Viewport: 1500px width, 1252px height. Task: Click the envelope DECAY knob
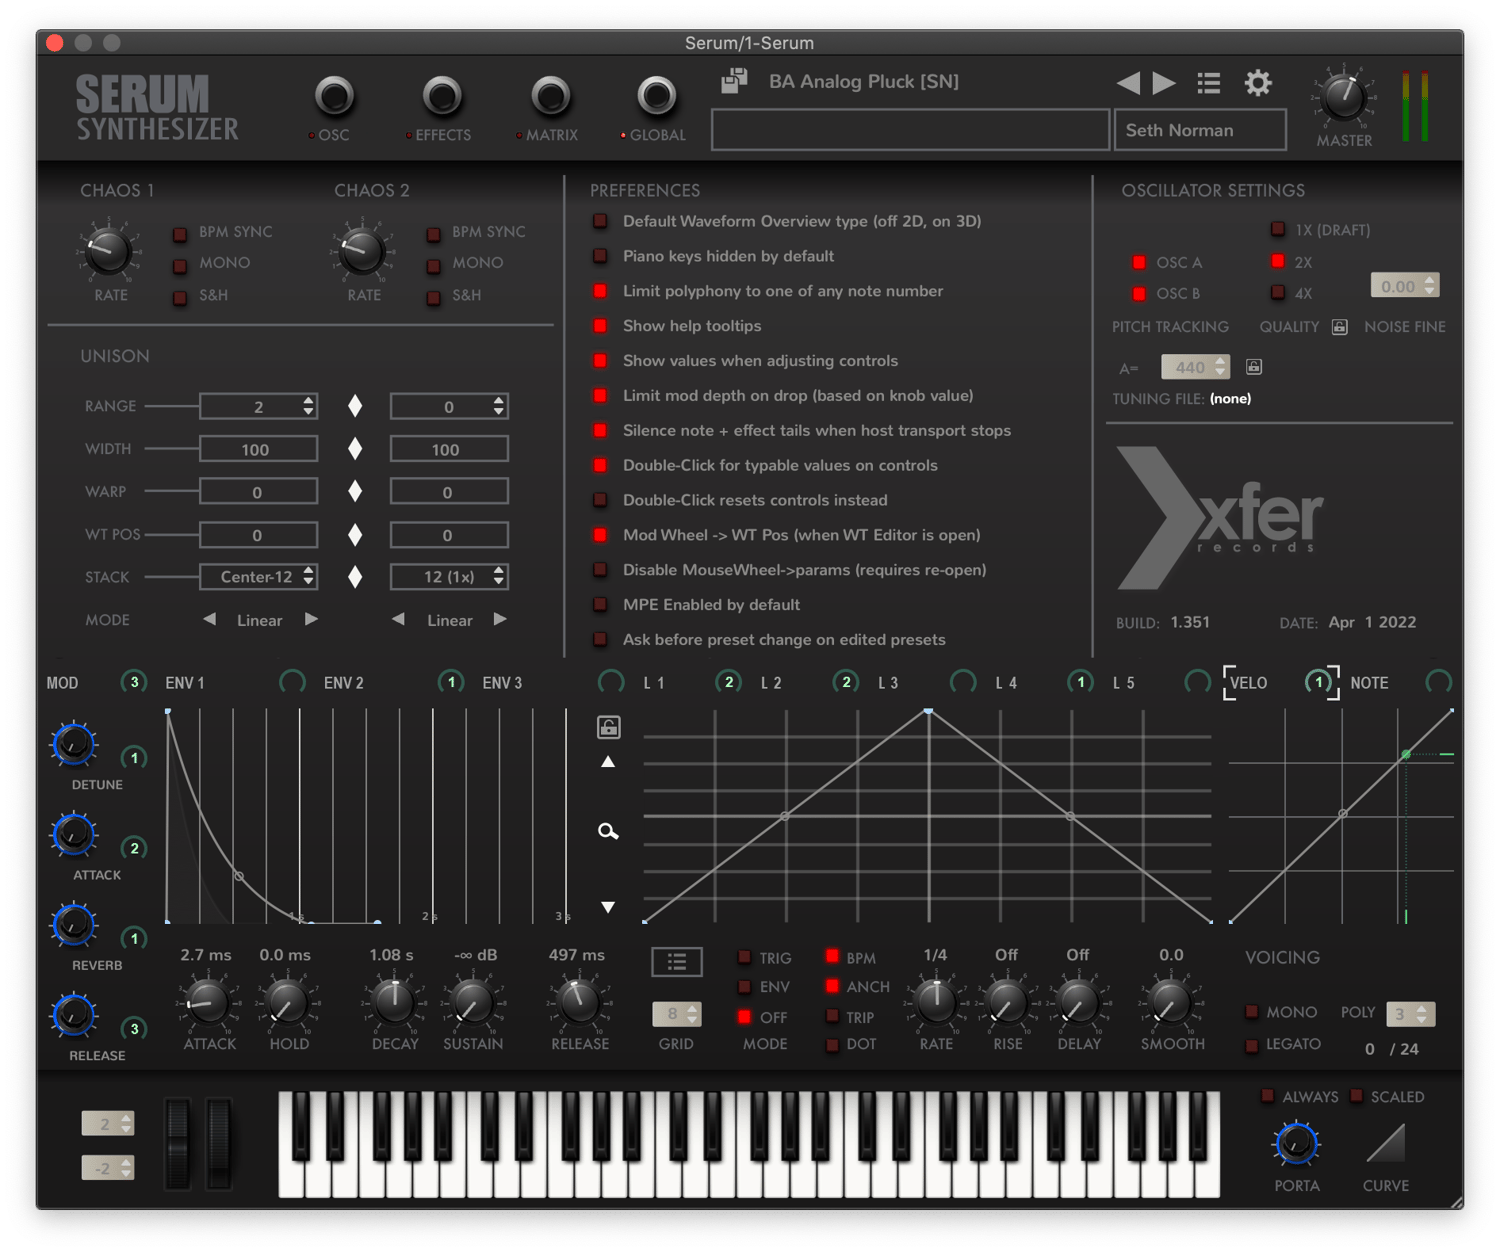point(394,1002)
